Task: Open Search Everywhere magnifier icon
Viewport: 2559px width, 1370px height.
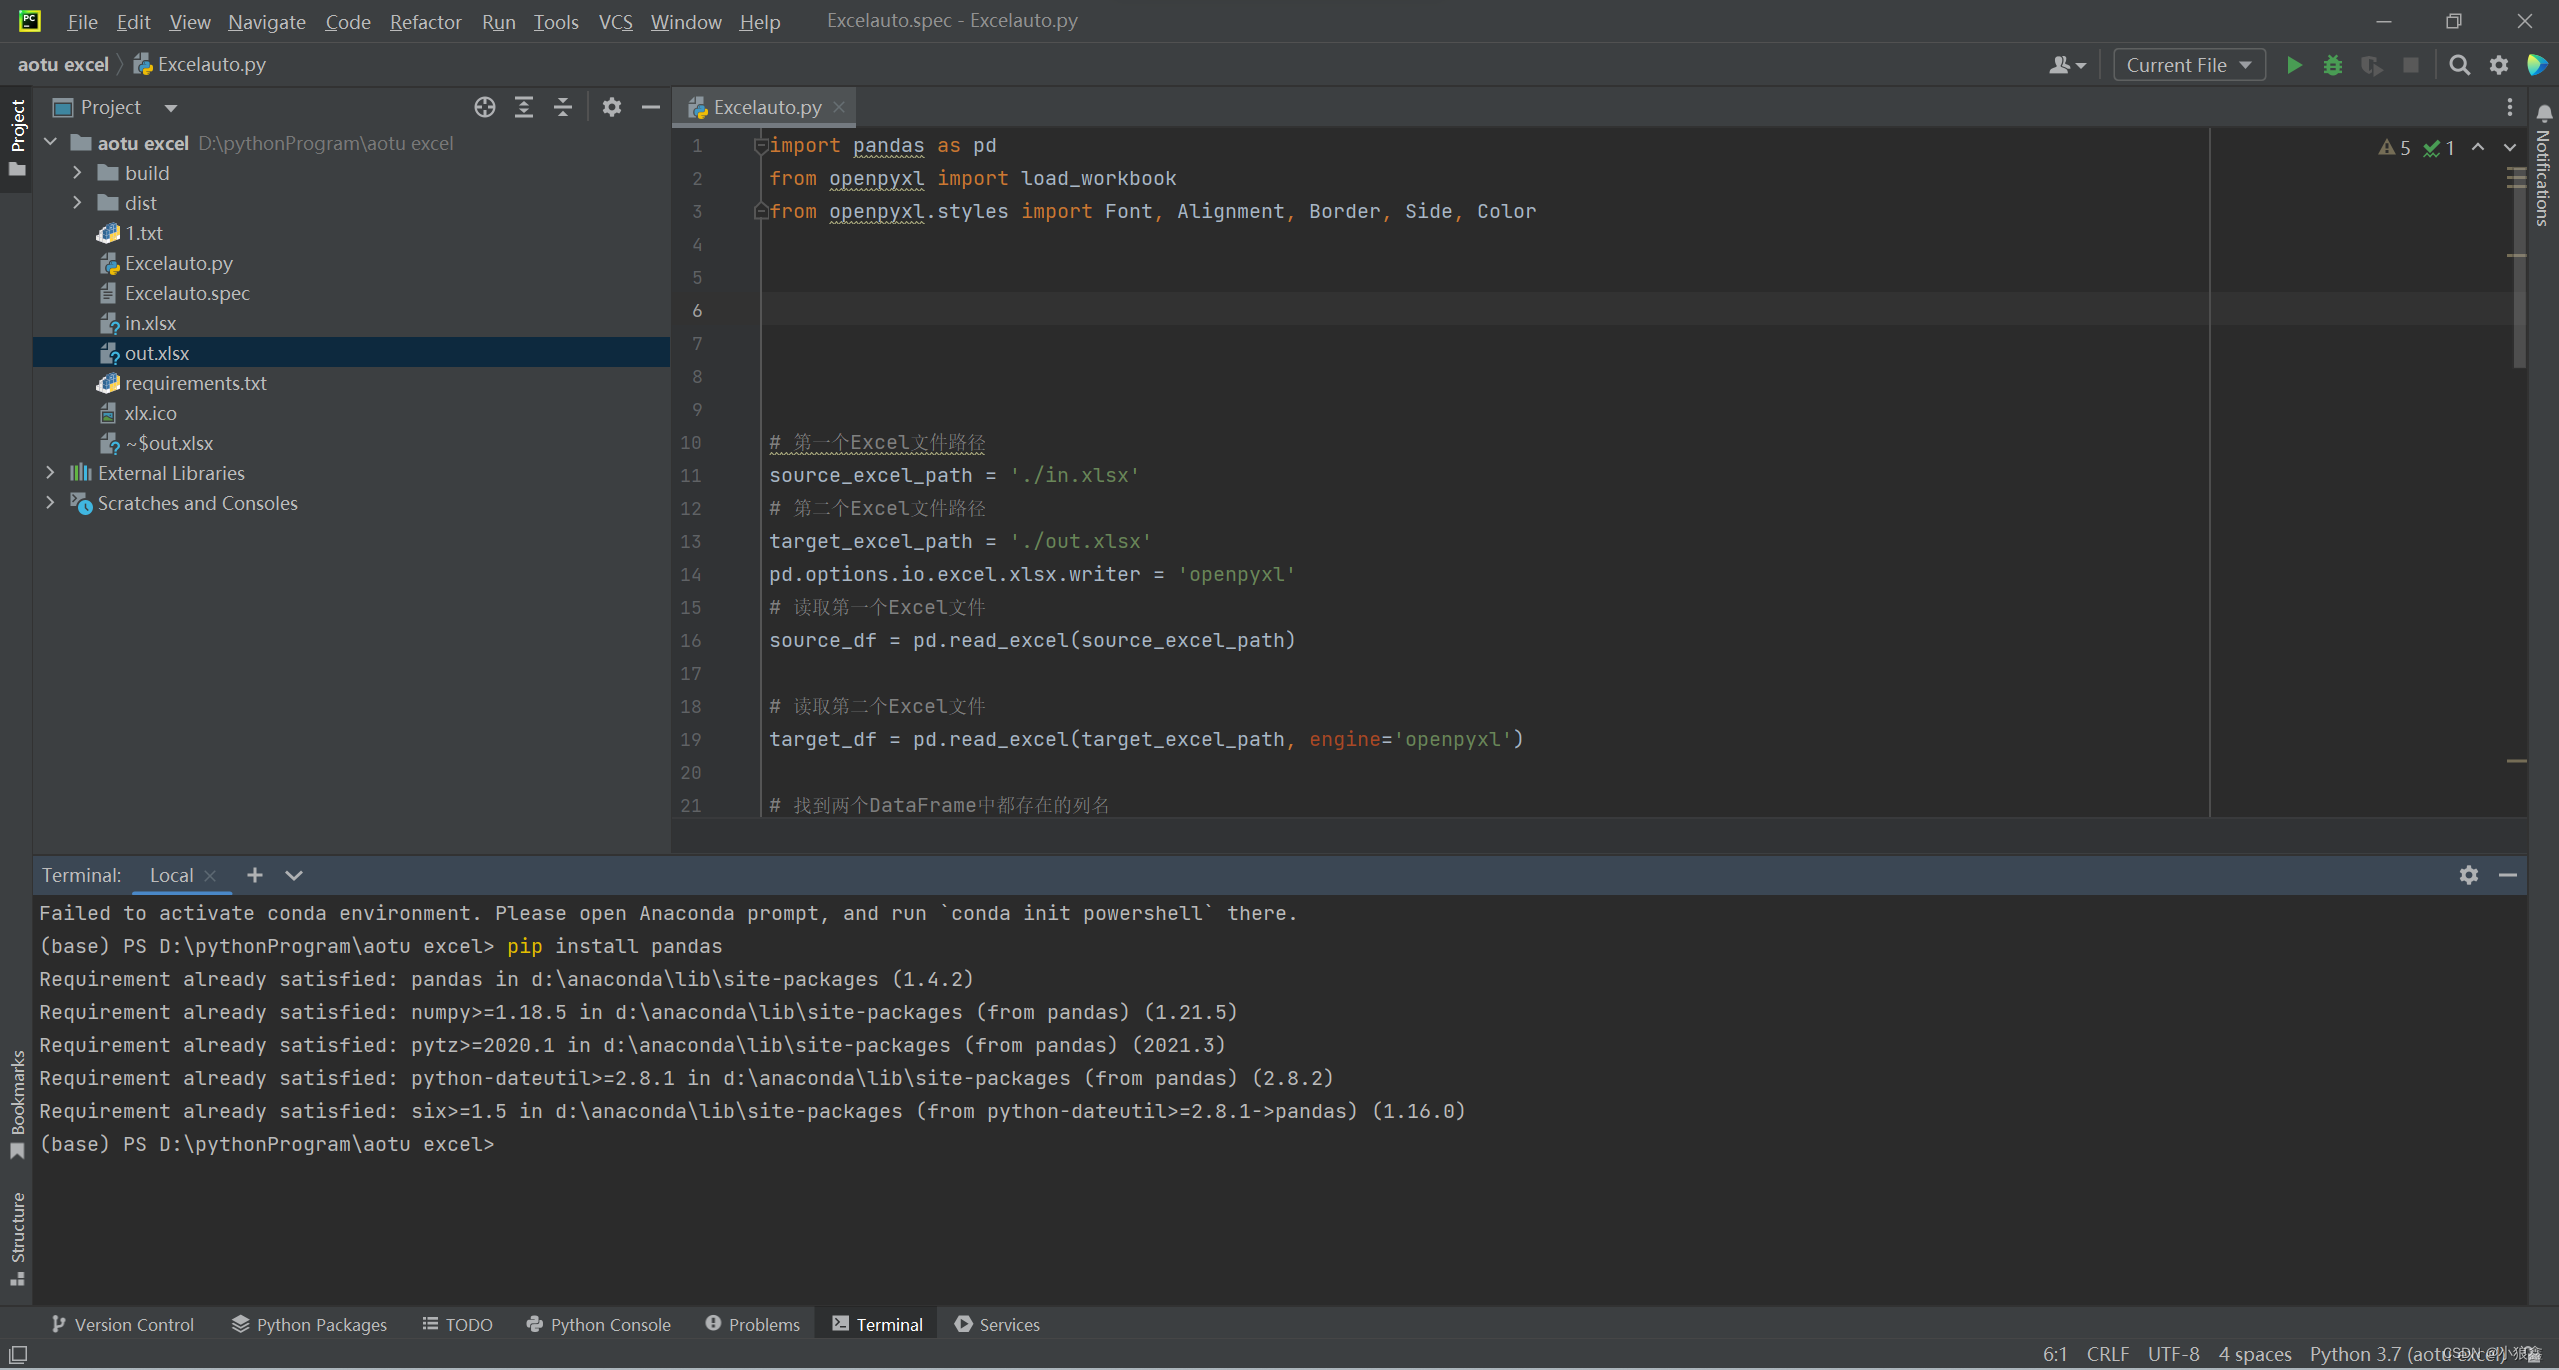Action: coord(2459,65)
